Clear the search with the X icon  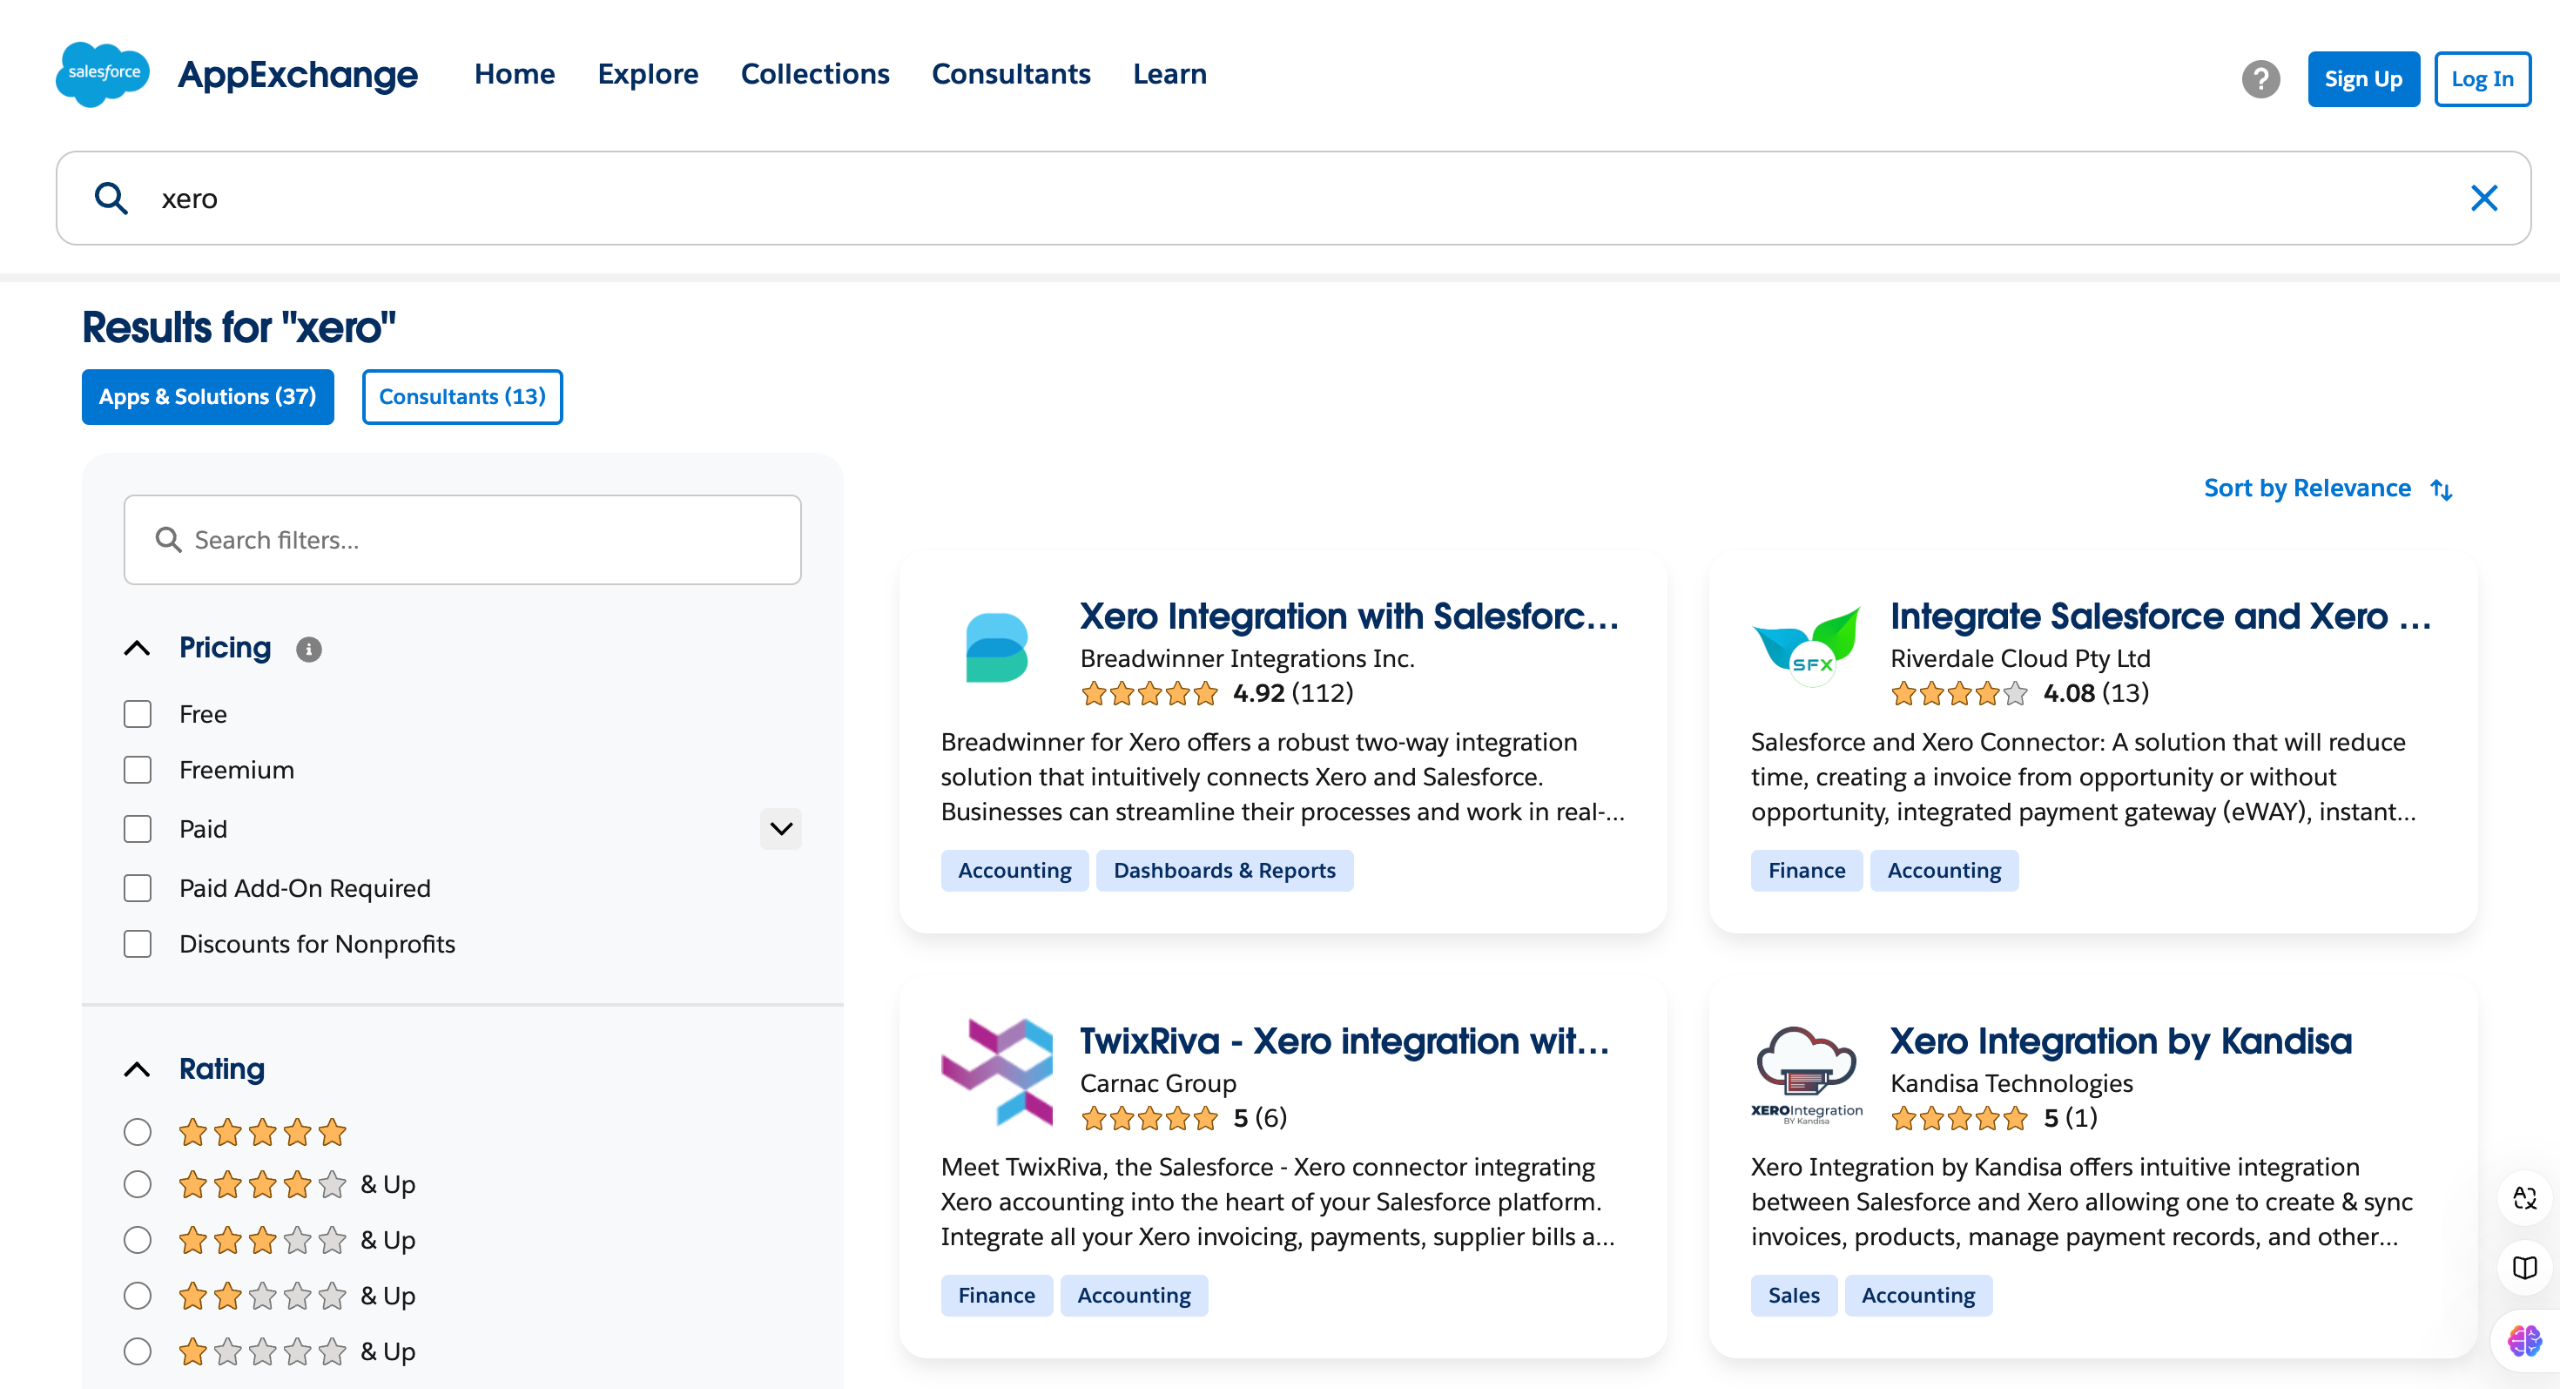[x=2484, y=198]
